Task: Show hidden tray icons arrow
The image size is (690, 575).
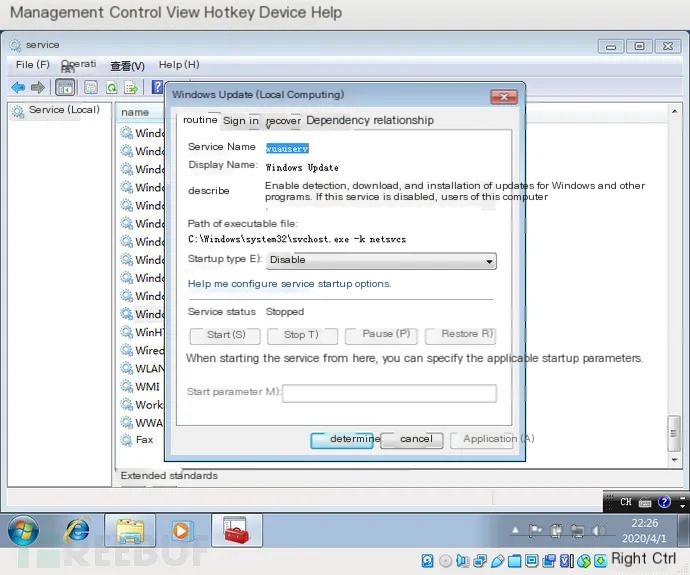Action: tap(515, 531)
